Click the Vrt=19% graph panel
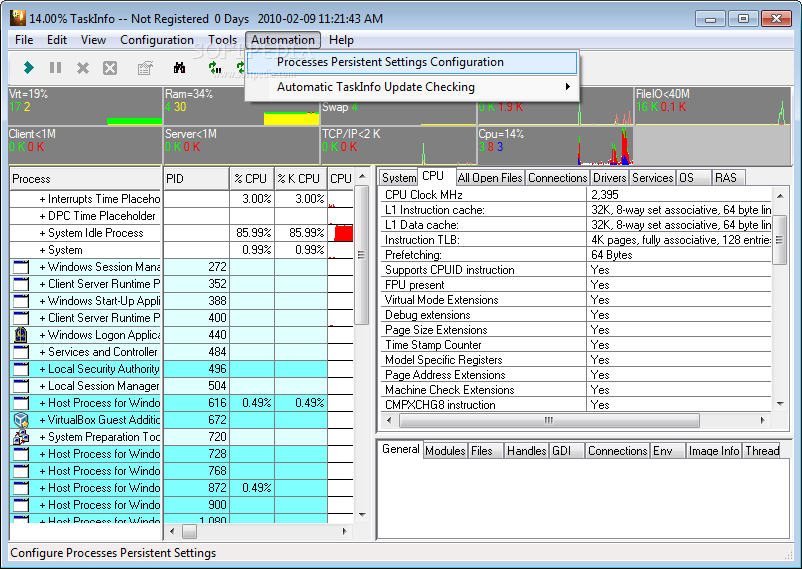The image size is (802, 569). tap(85, 106)
